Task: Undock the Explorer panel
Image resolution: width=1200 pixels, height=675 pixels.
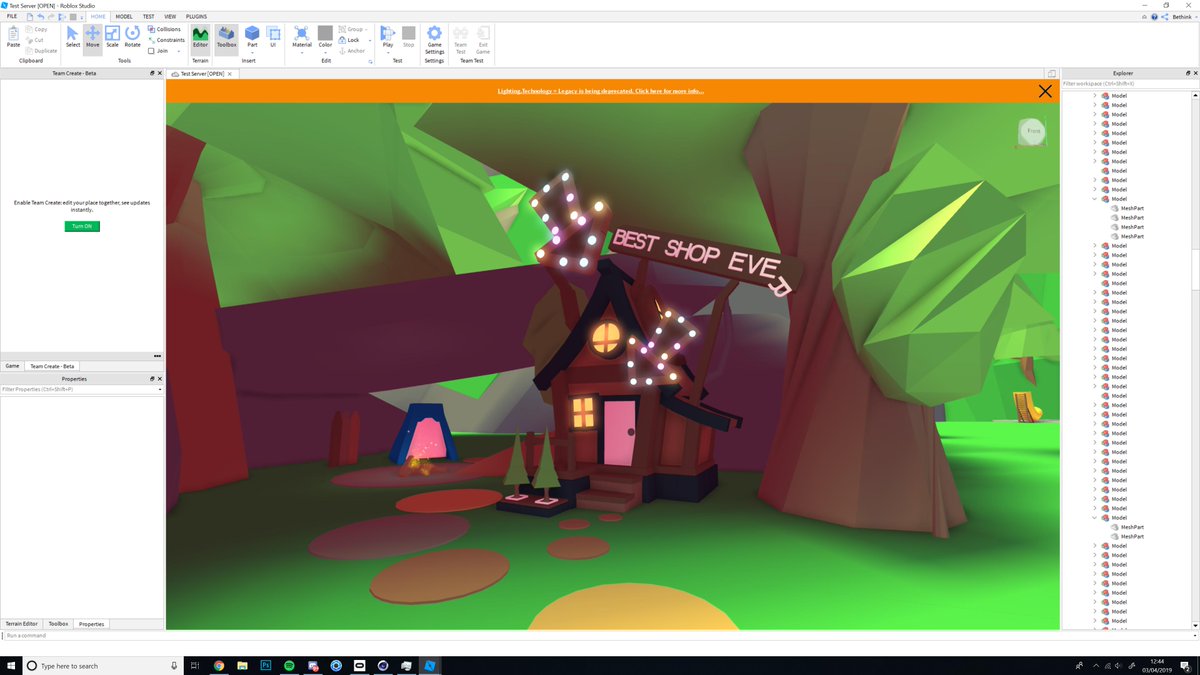Action: [1188, 73]
